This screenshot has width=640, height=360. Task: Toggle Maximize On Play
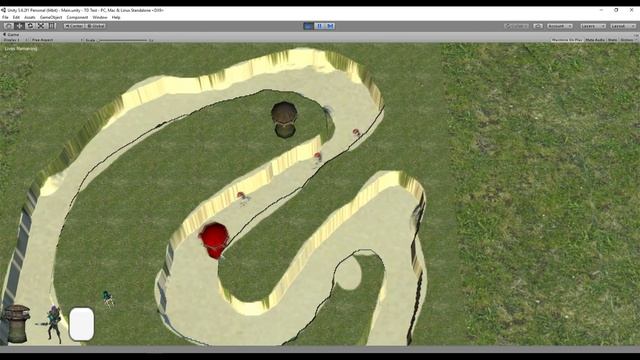point(567,40)
